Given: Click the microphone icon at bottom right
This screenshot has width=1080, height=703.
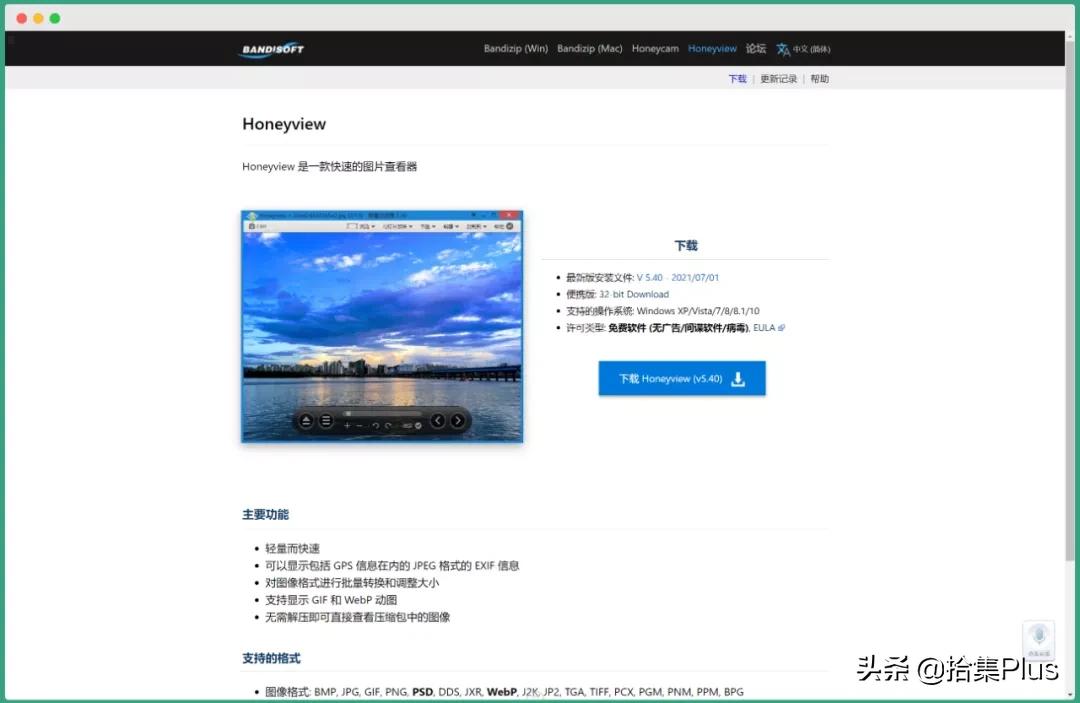Looking at the screenshot, I should click(x=1038, y=638).
